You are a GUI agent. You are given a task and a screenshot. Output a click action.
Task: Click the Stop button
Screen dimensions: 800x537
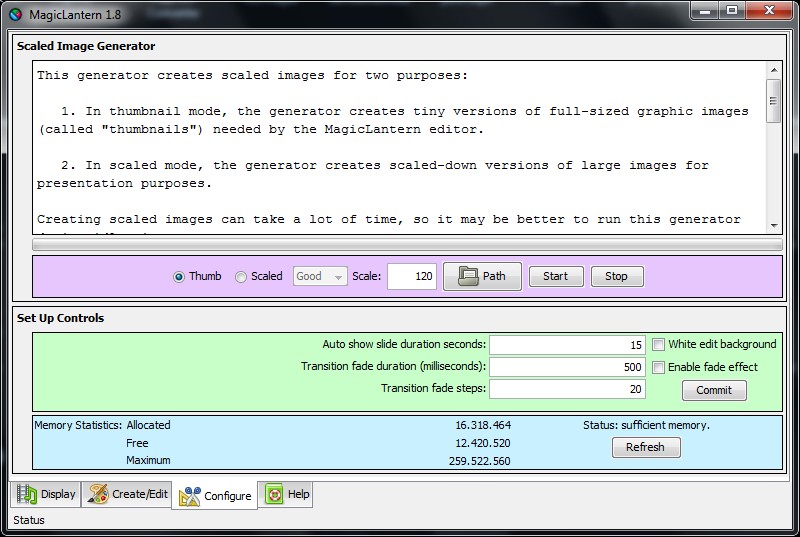pos(616,276)
